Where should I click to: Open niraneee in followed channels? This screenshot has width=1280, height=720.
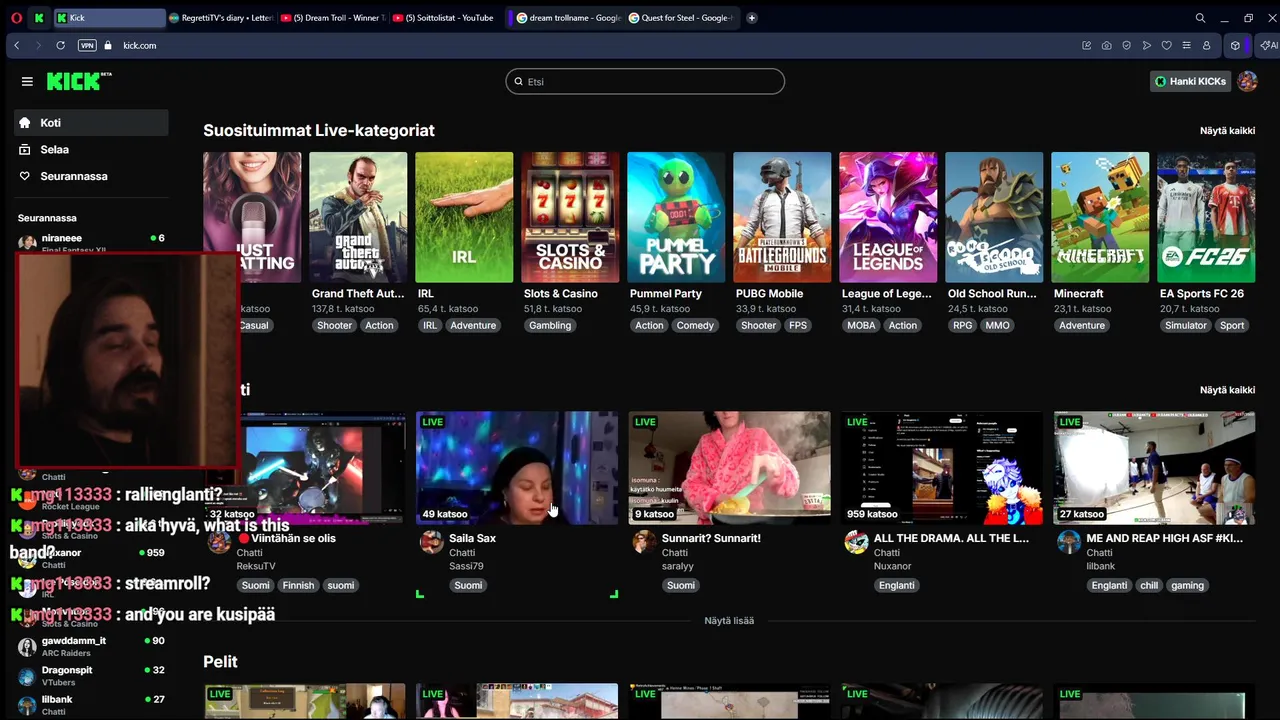coord(91,243)
